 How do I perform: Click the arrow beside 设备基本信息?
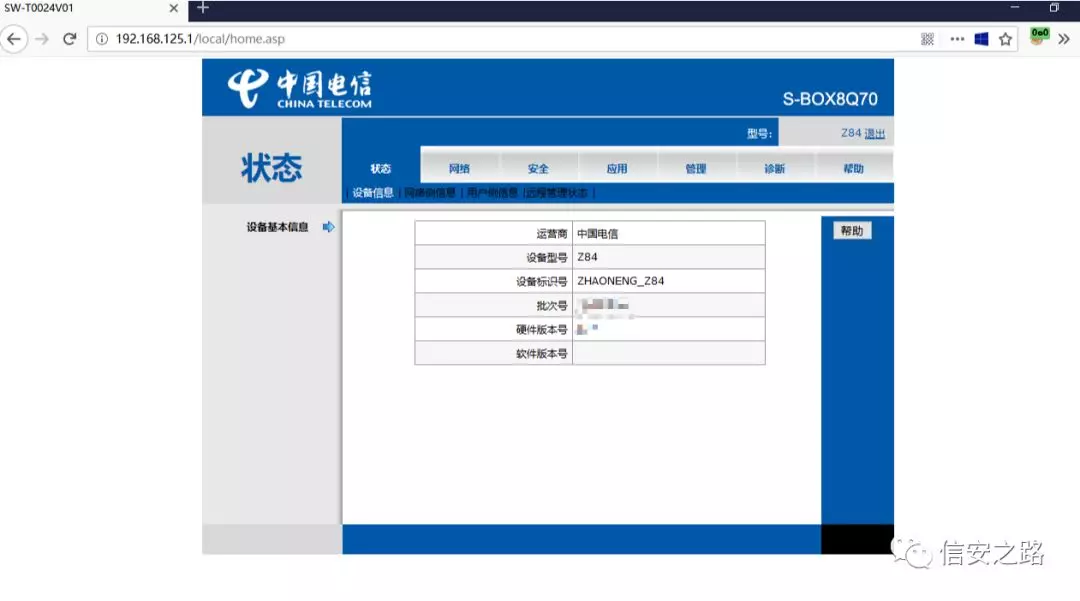[x=329, y=226]
